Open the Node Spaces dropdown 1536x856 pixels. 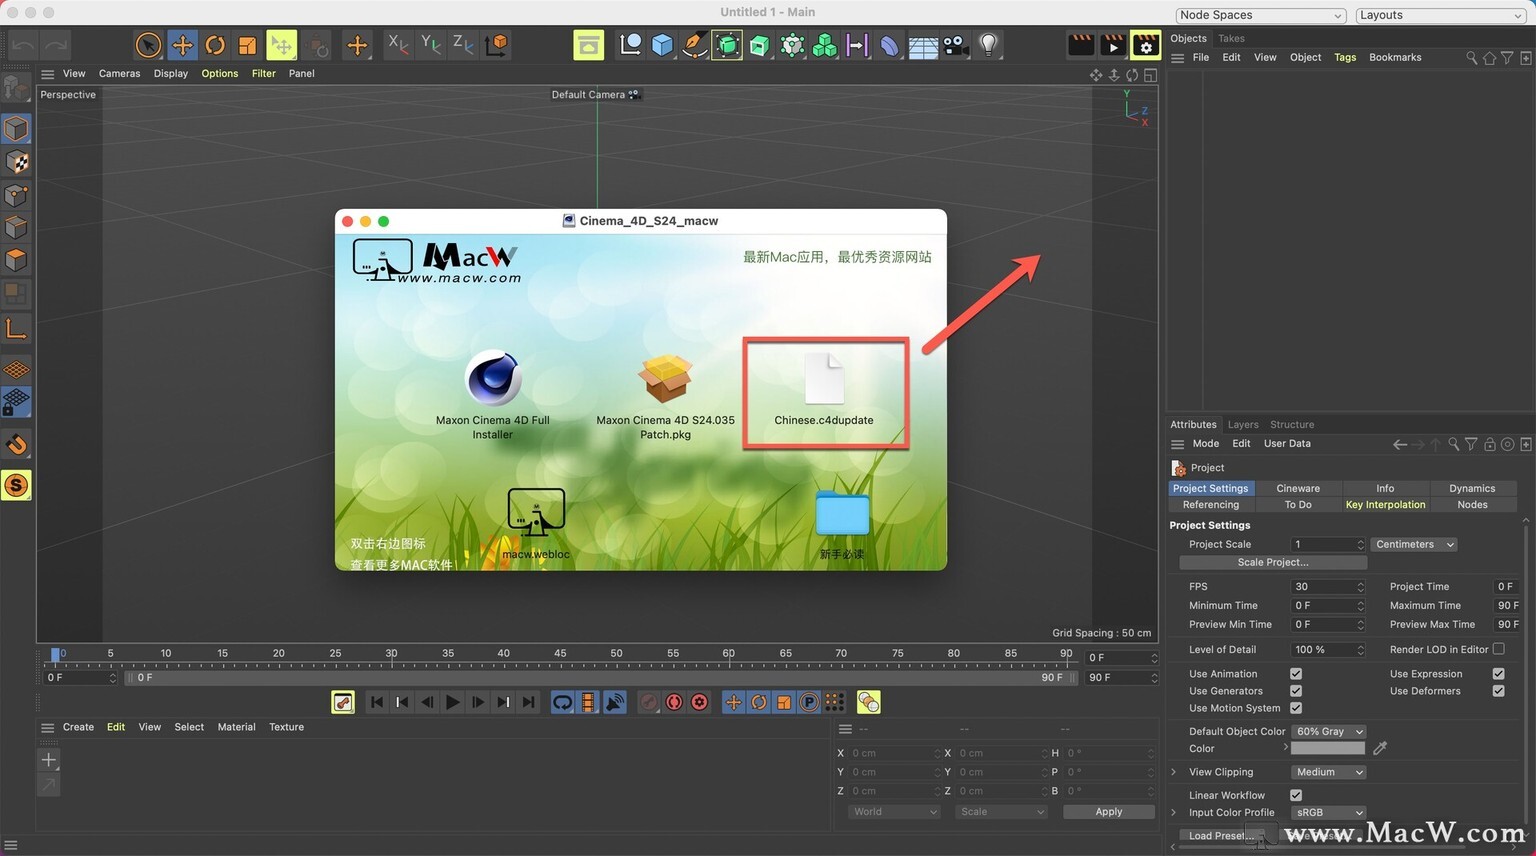click(1260, 15)
